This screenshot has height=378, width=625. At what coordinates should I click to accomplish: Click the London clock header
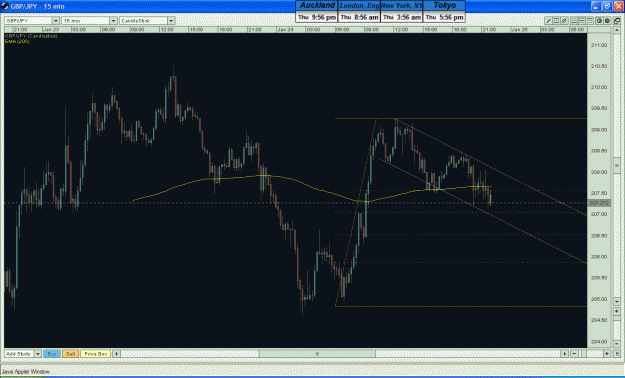359,6
